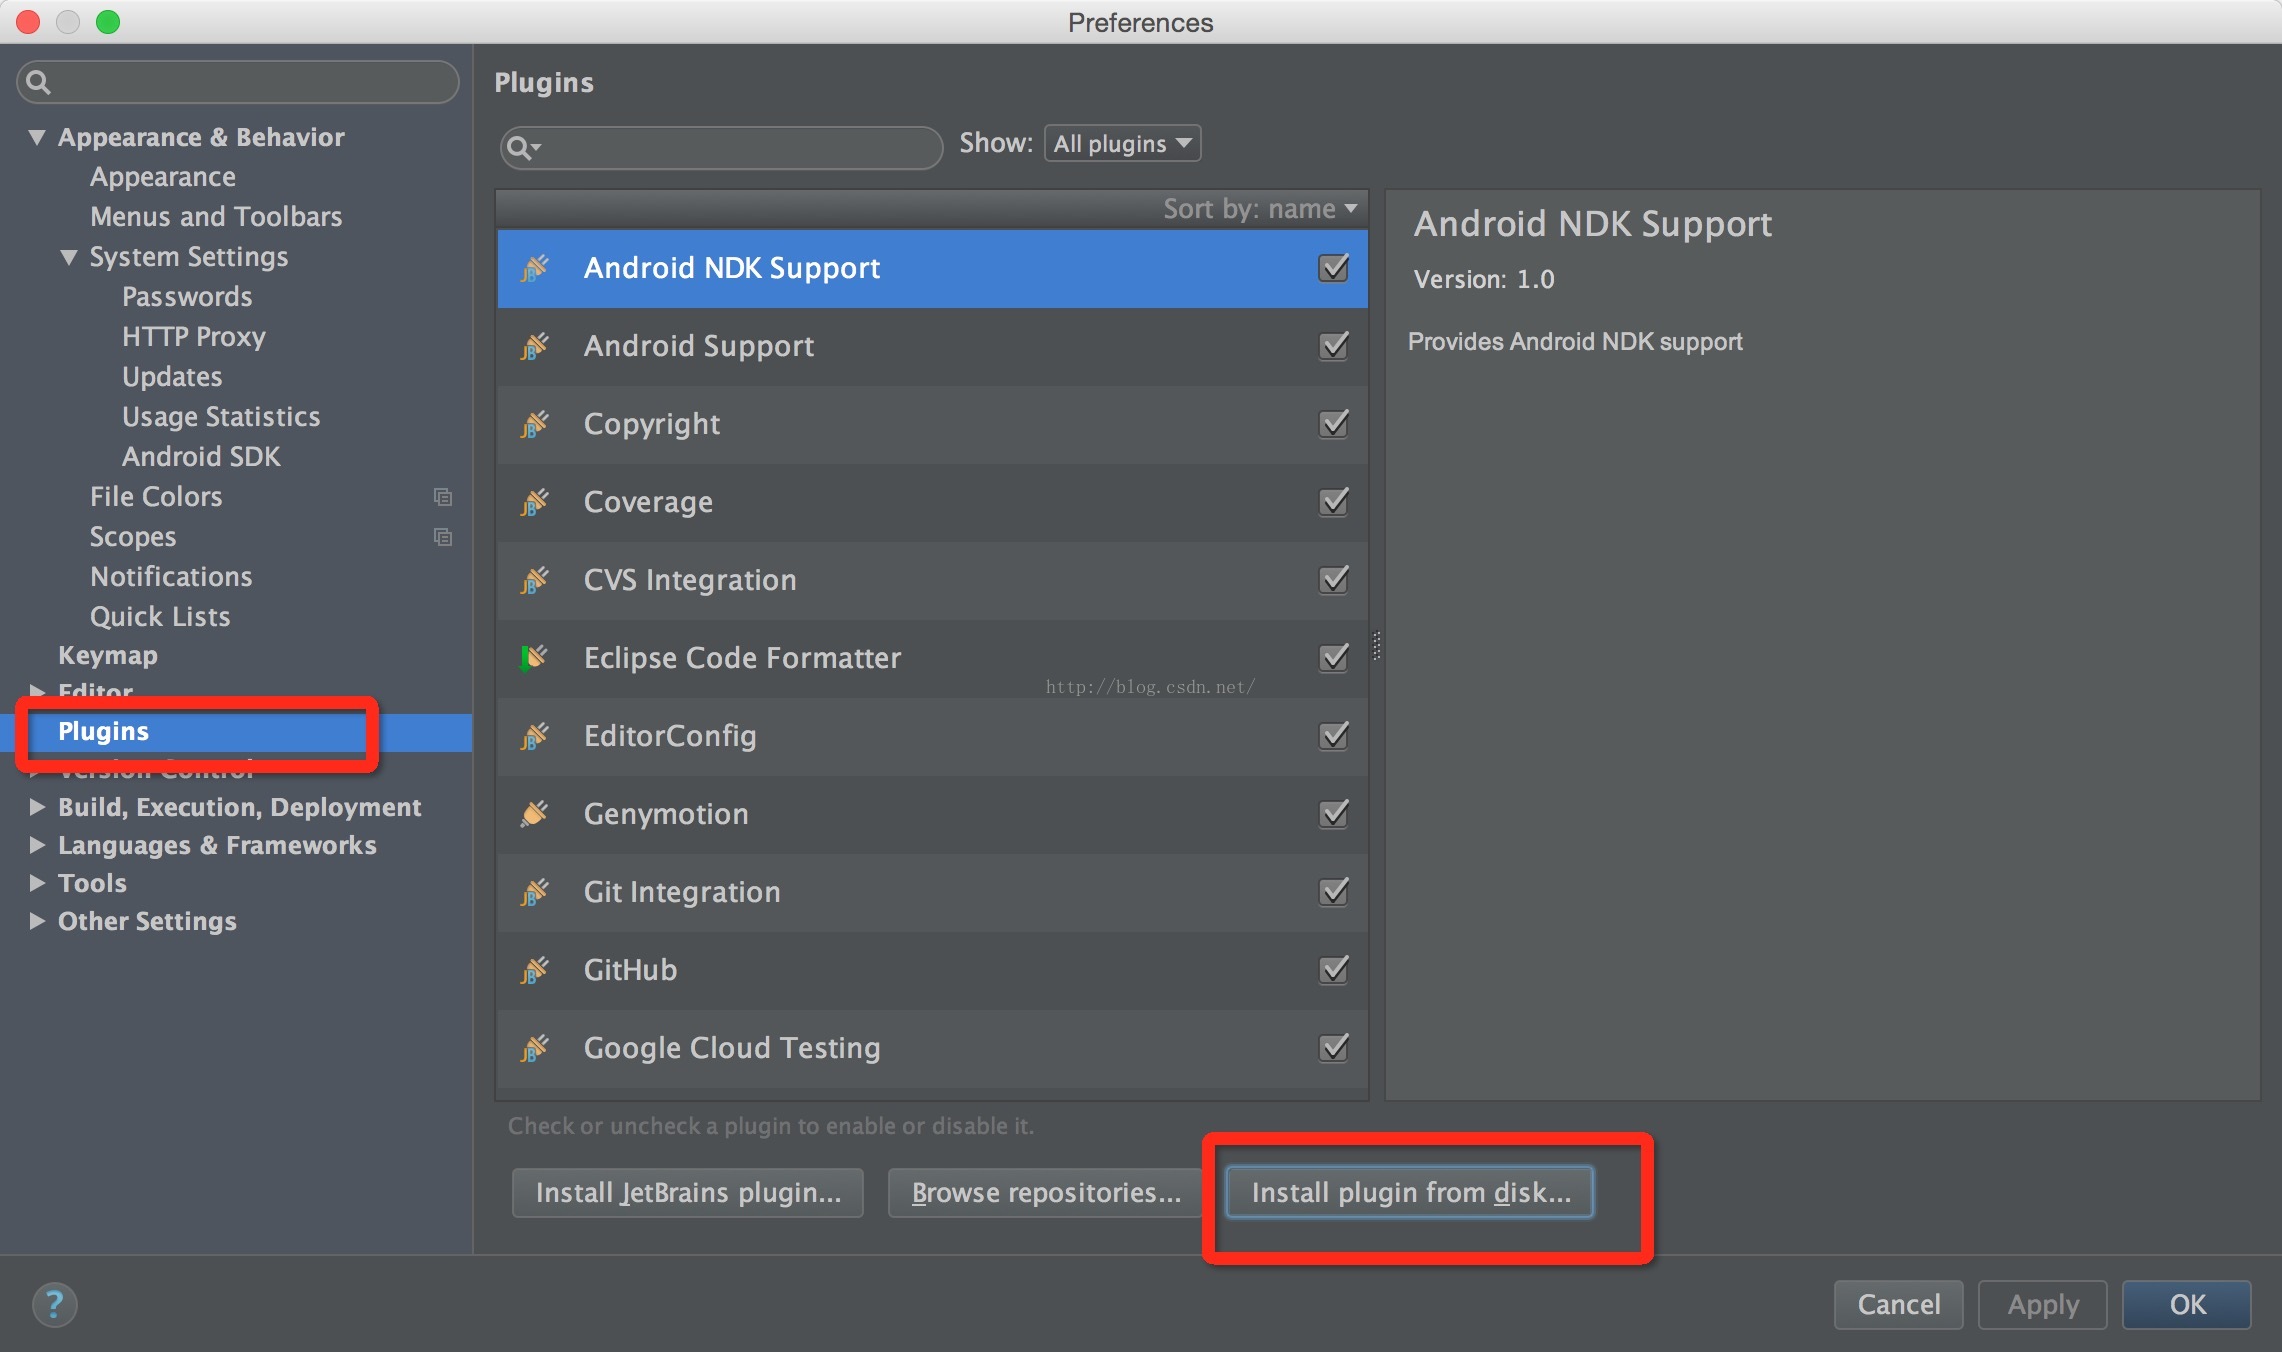Image resolution: width=2282 pixels, height=1352 pixels.
Task: Click the Apply button
Action: (2043, 1304)
